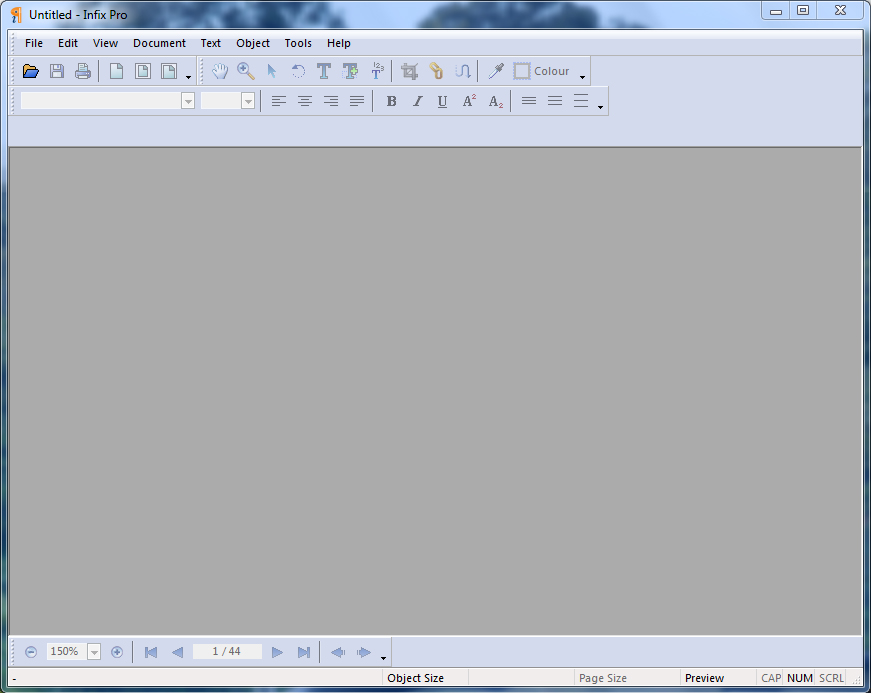Click the Link text boxes chain icon

click(x=436, y=71)
